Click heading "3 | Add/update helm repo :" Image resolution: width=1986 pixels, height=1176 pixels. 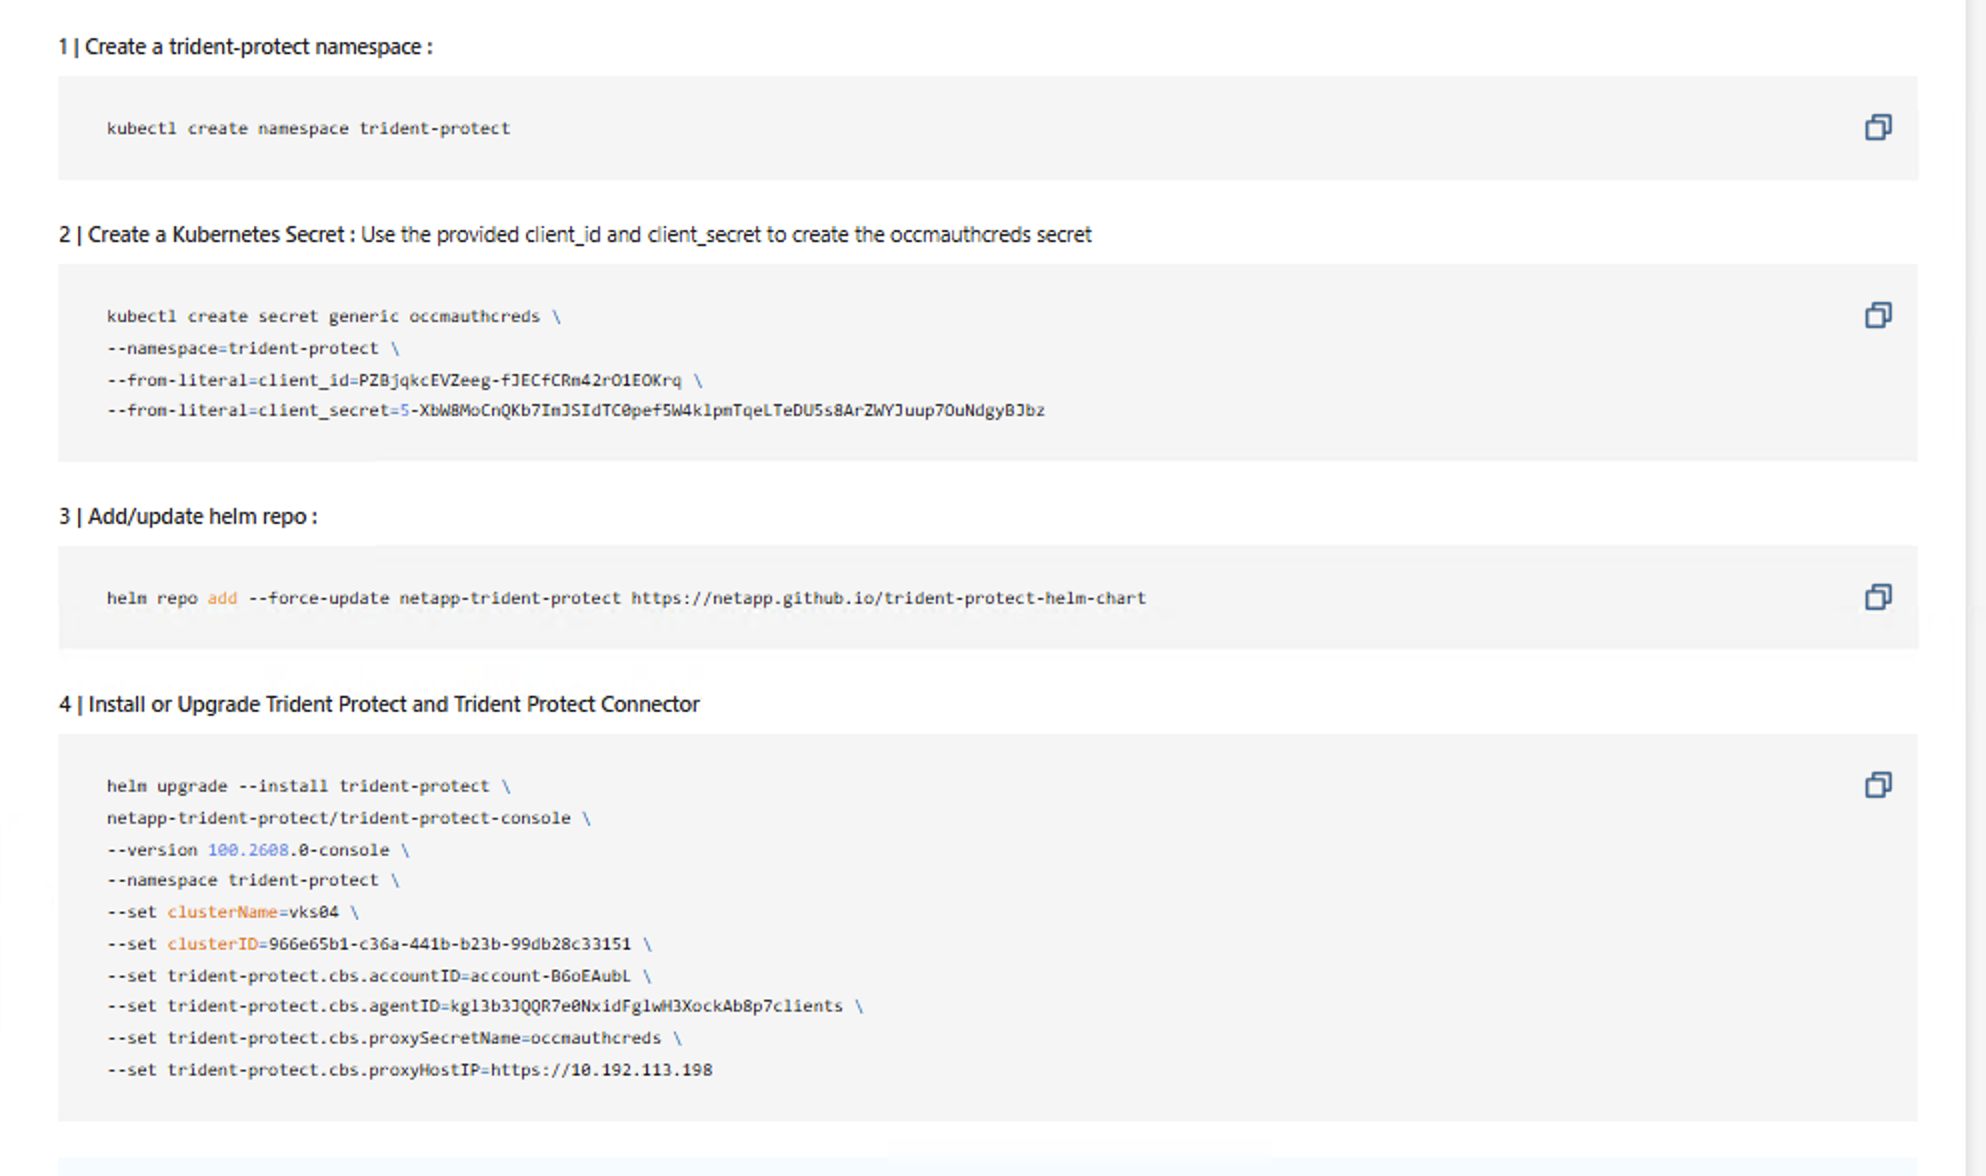[x=188, y=517]
